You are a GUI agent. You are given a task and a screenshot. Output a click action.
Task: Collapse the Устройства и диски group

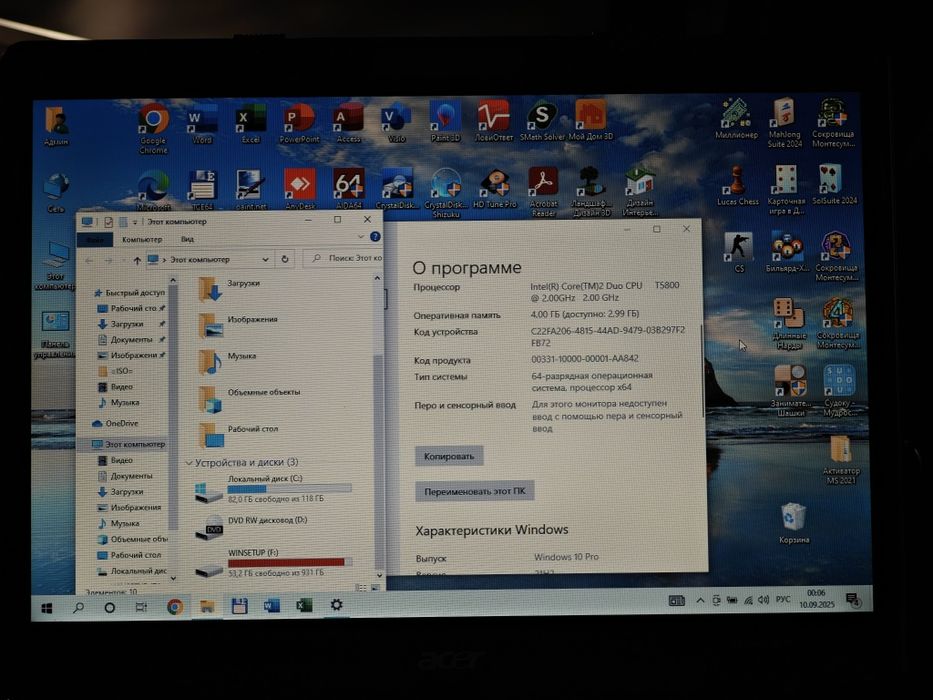[189, 462]
